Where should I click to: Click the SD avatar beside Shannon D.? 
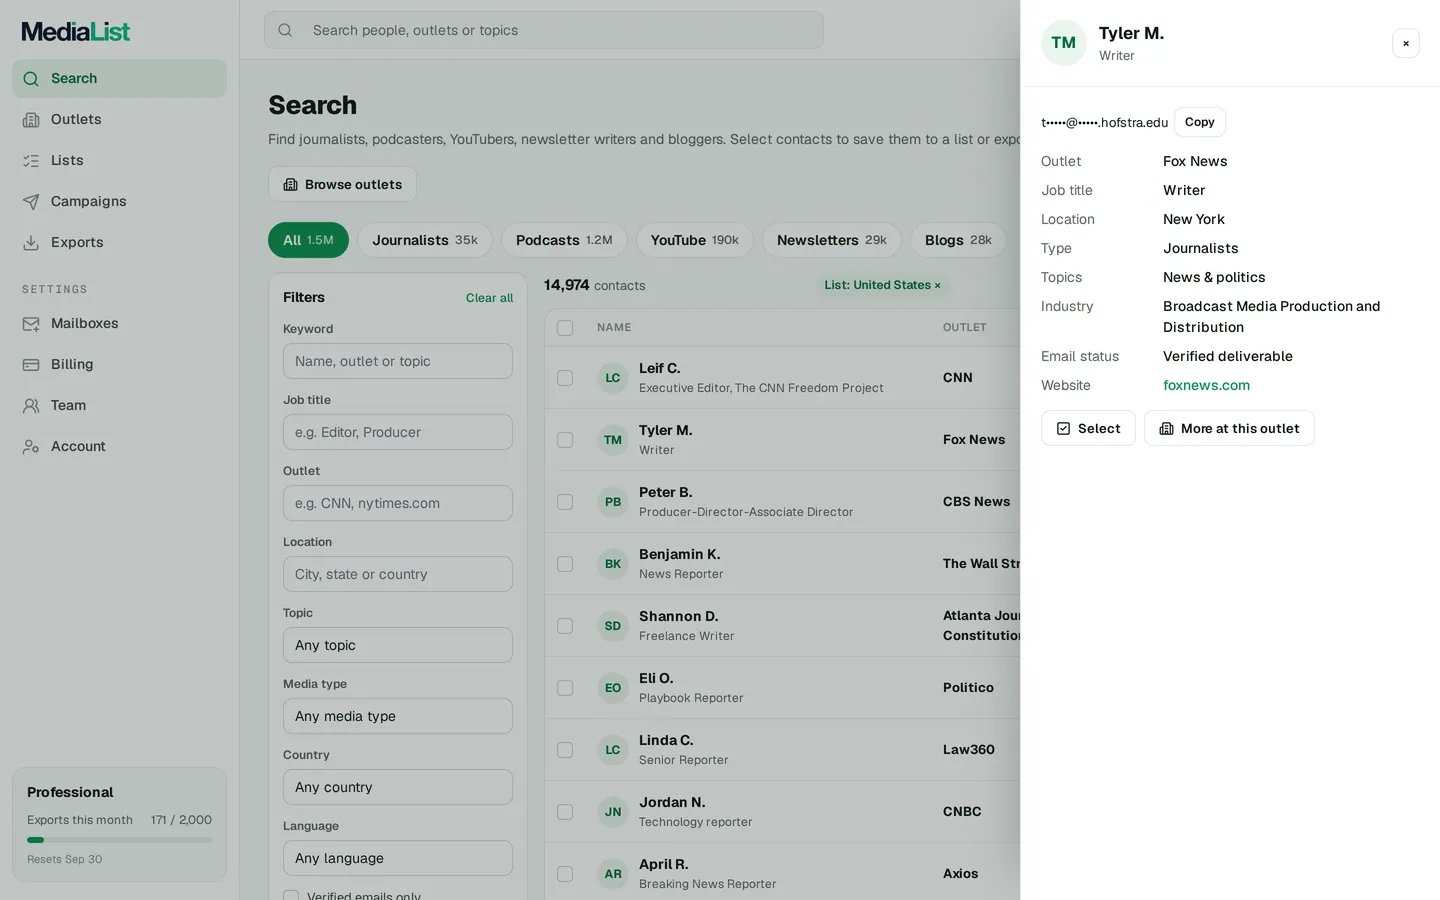pos(613,626)
